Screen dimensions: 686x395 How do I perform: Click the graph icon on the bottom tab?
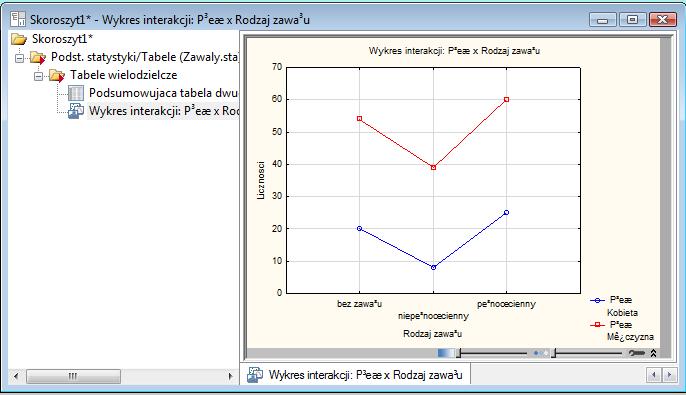coord(255,375)
